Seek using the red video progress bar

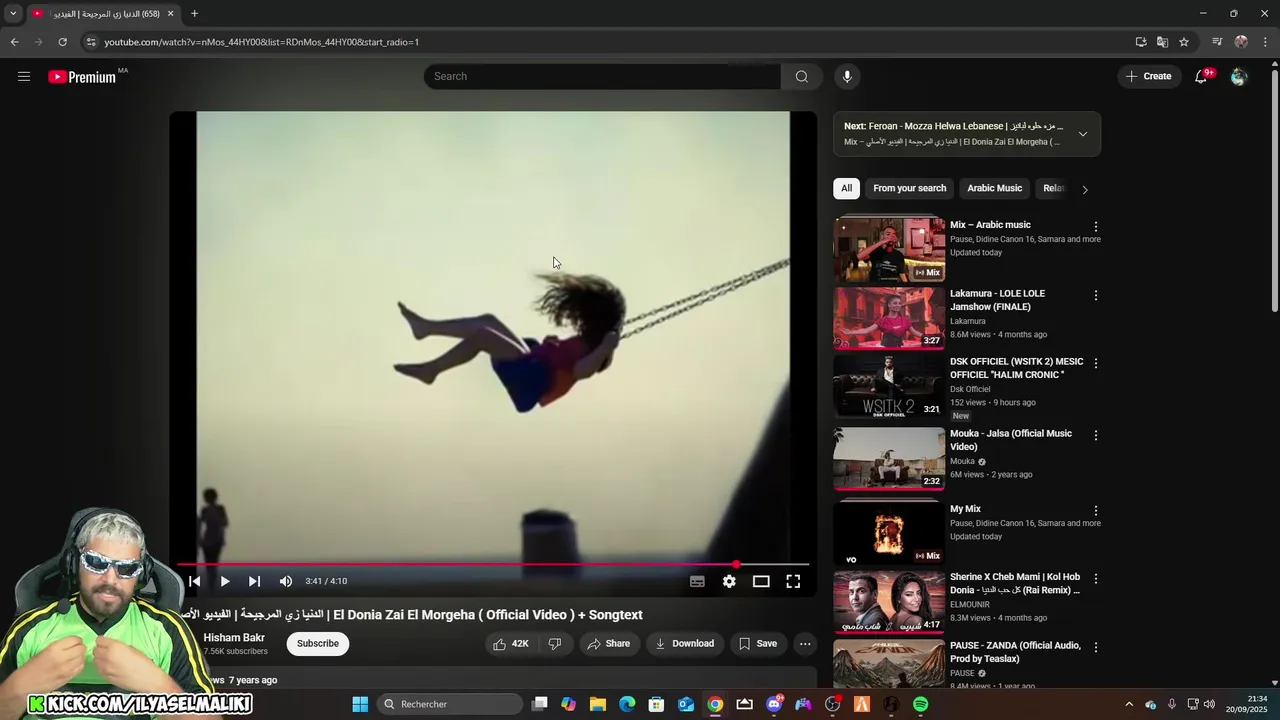tap(493, 565)
